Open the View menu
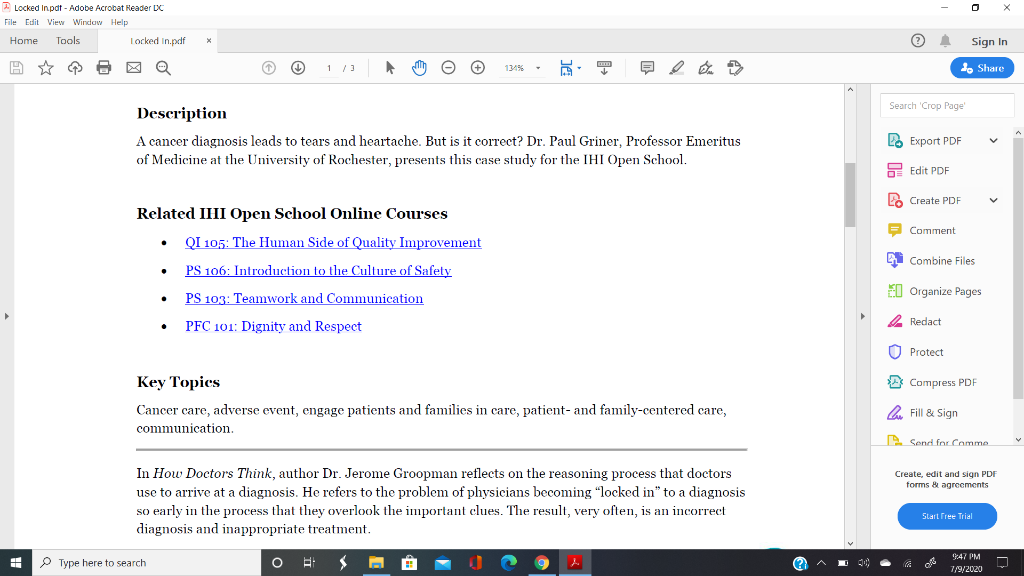 coord(55,21)
